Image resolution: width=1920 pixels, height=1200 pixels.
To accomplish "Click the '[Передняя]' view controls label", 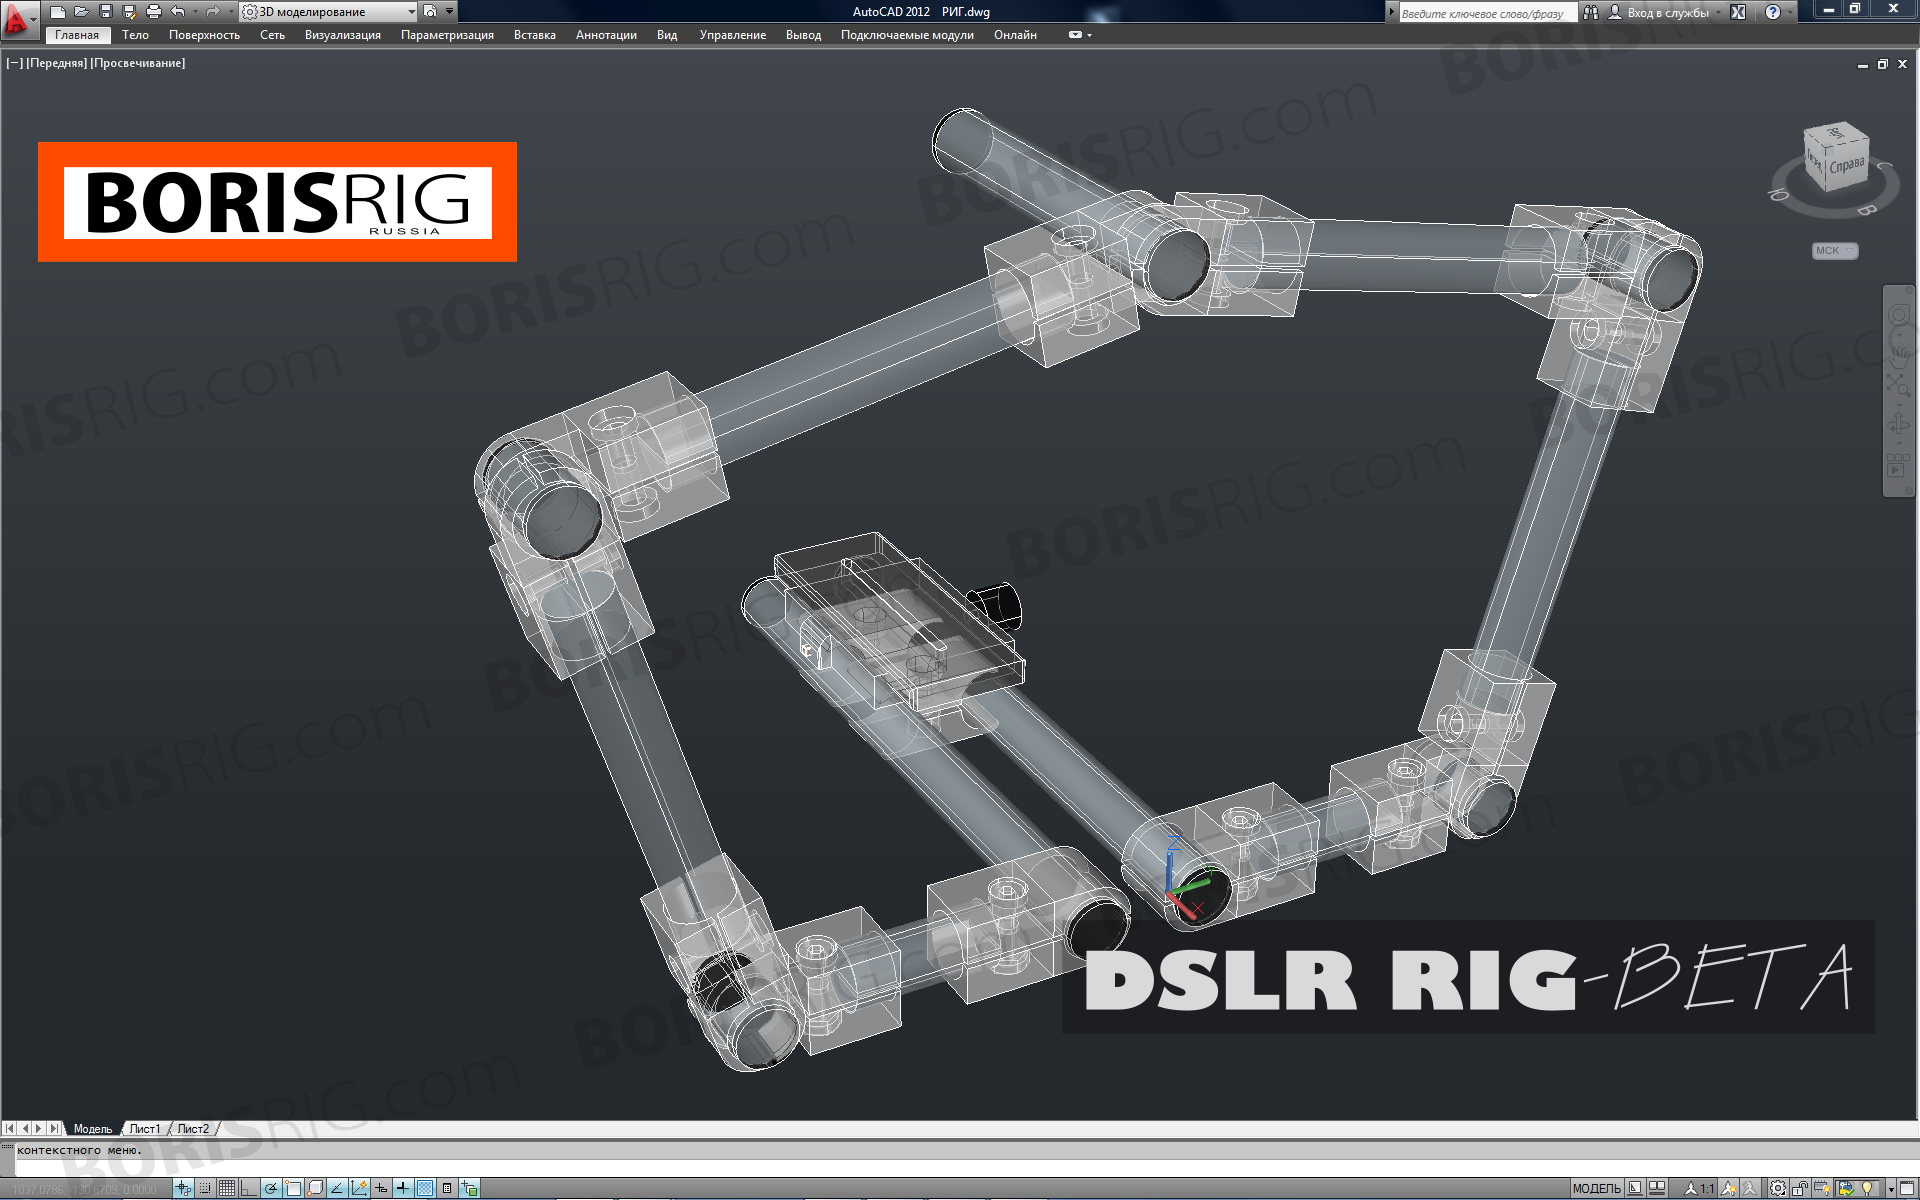I will (56, 63).
